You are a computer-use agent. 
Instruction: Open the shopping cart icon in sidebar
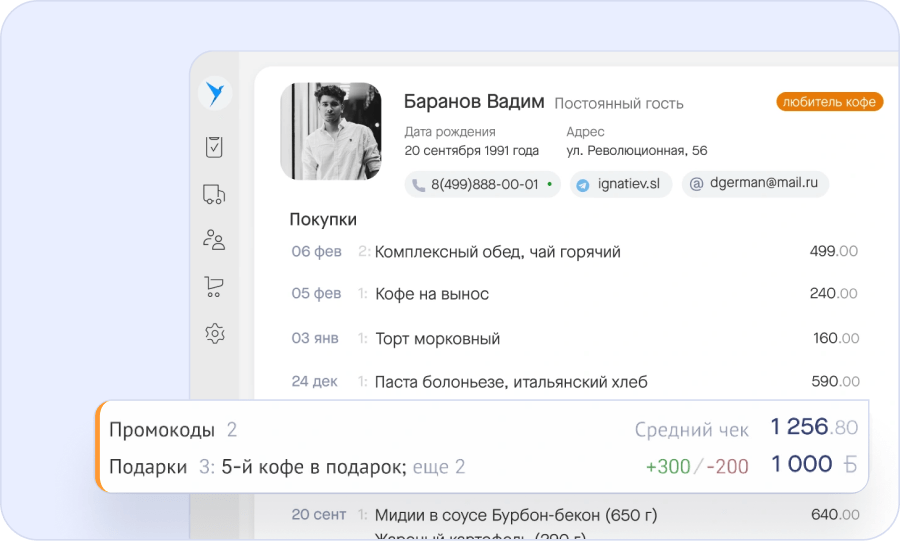(x=214, y=286)
